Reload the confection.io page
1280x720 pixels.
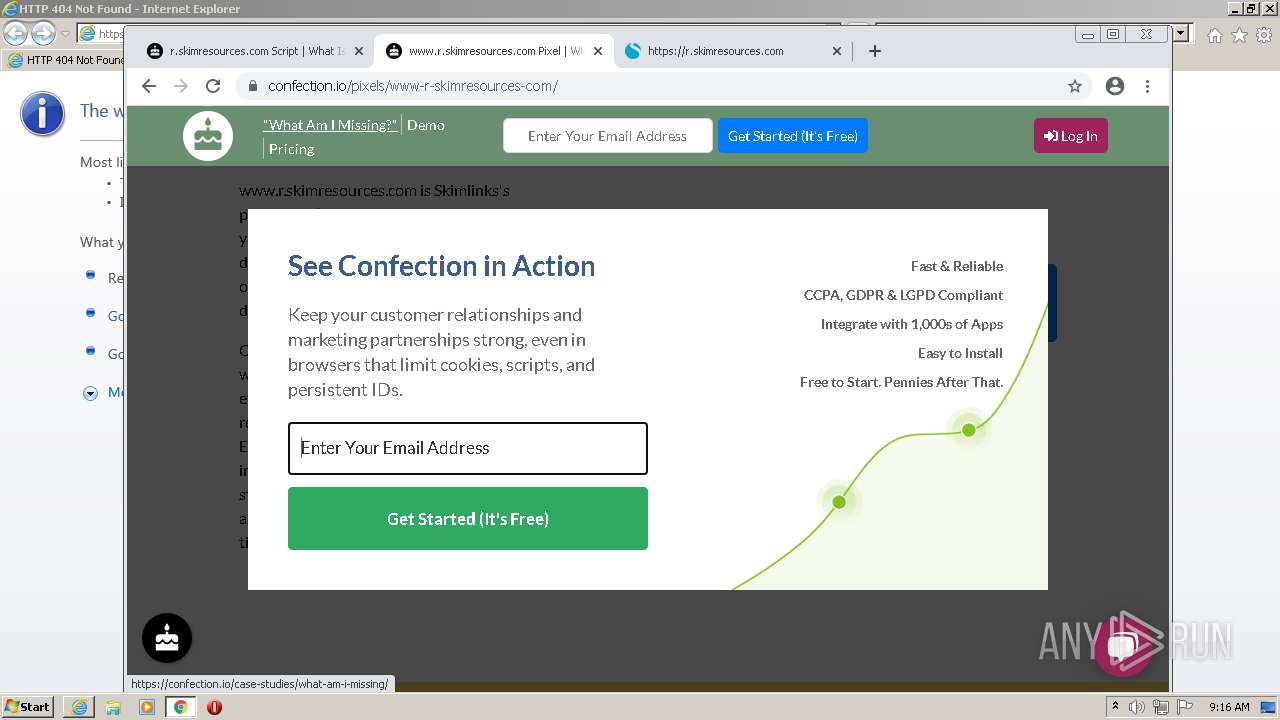click(213, 86)
